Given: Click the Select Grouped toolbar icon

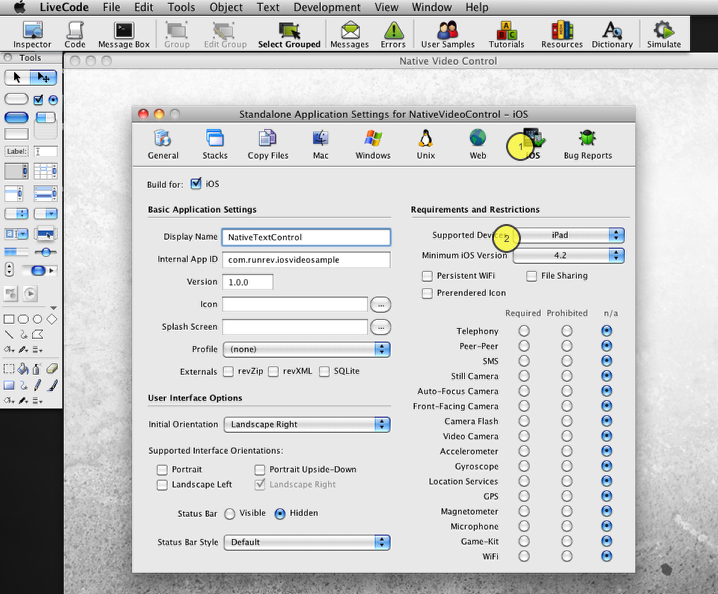Looking at the screenshot, I should [x=289, y=35].
